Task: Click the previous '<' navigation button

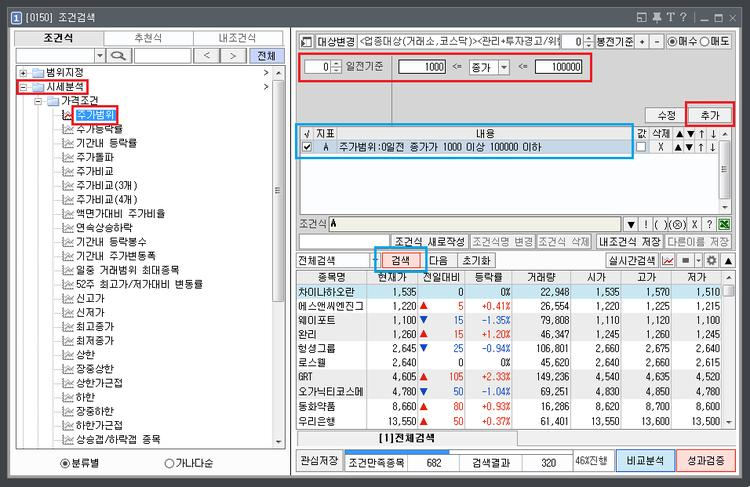Action: point(207,56)
